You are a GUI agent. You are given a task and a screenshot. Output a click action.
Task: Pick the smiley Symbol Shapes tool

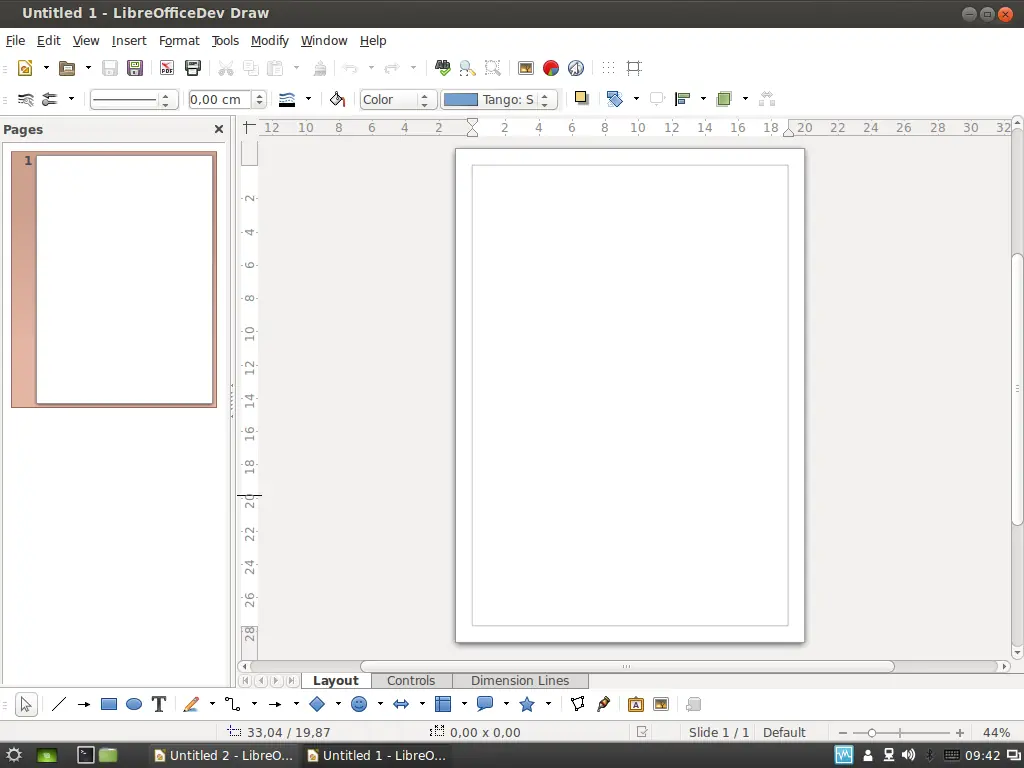click(x=359, y=705)
